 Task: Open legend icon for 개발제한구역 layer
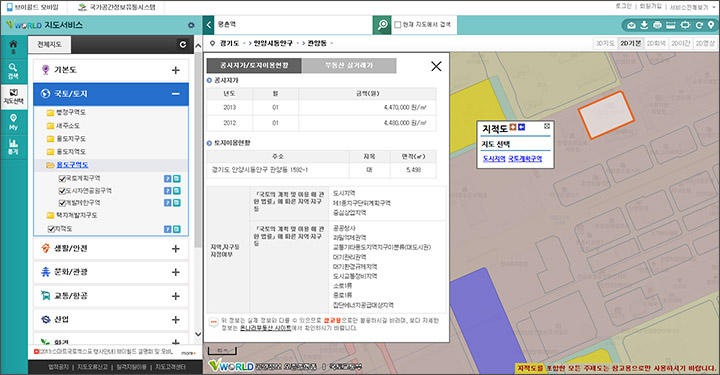point(176,202)
